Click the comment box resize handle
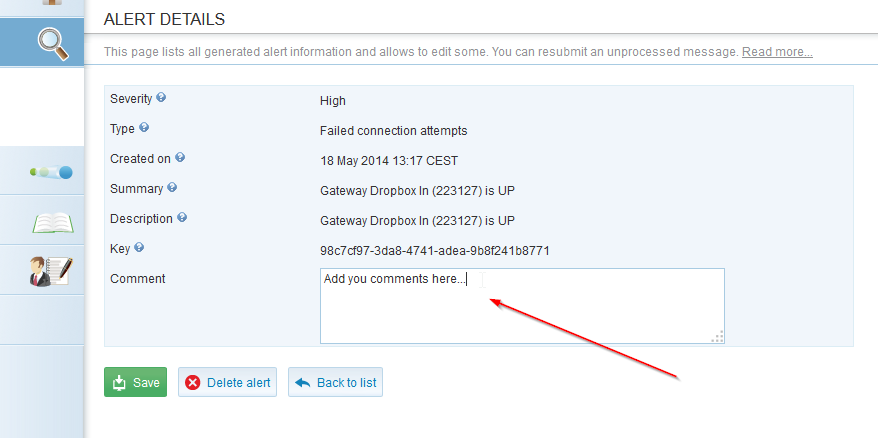 (717, 337)
